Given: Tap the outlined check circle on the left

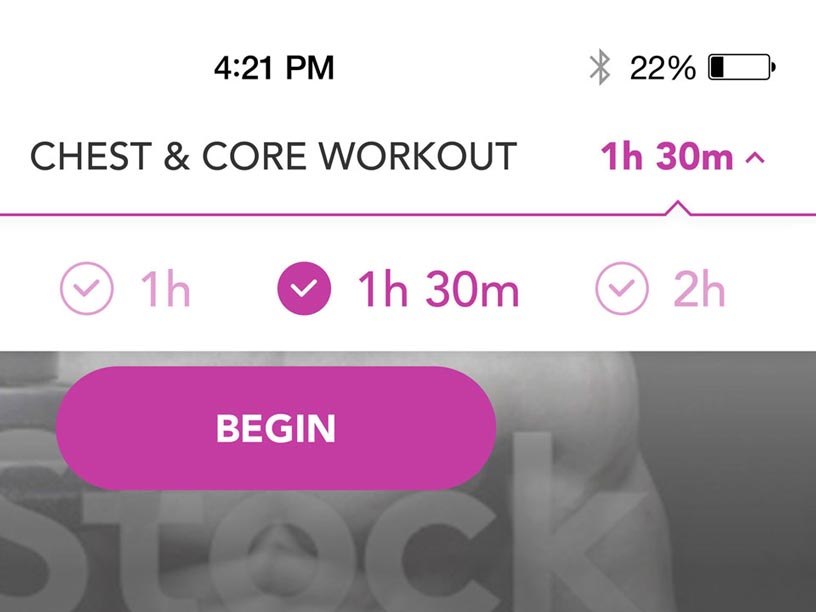Looking at the screenshot, I should click(x=85, y=289).
